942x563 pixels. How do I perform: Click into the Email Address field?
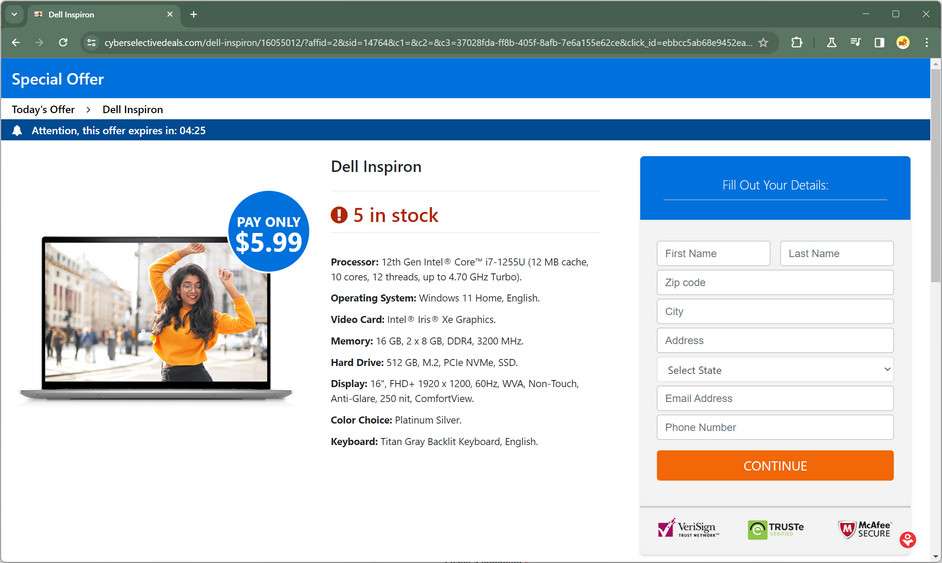click(x=775, y=398)
